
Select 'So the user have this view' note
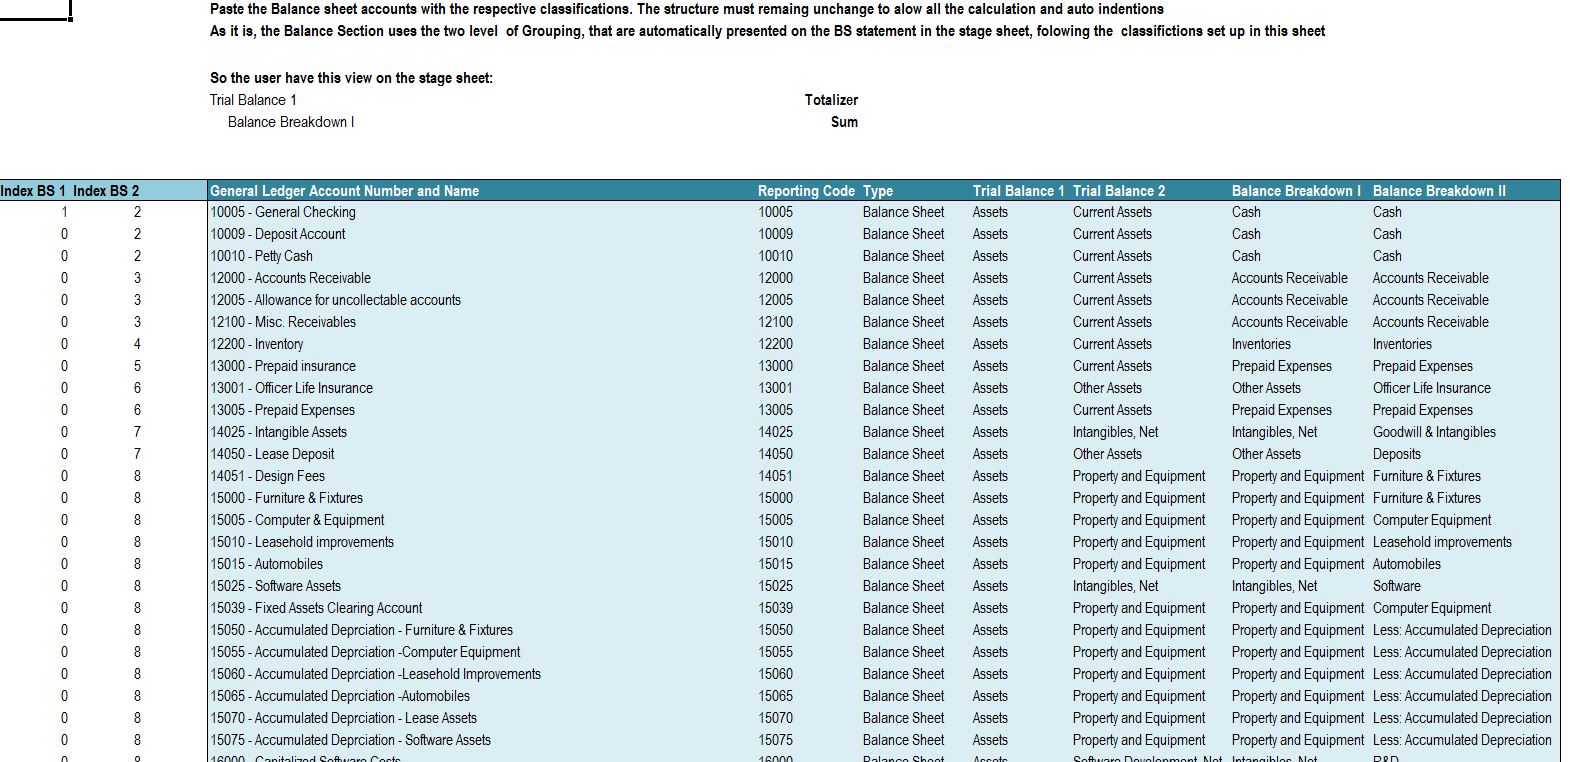click(x=351, y=78)
